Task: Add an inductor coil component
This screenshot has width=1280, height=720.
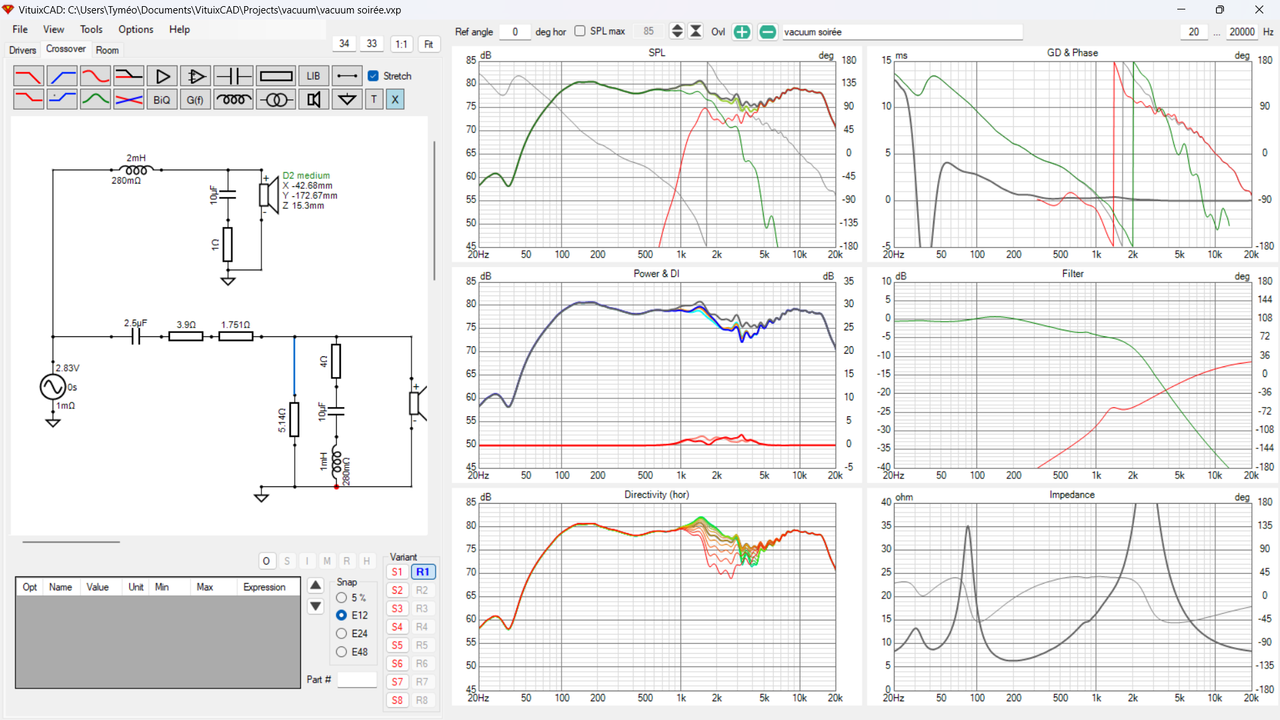Action: tap(234, 99)
